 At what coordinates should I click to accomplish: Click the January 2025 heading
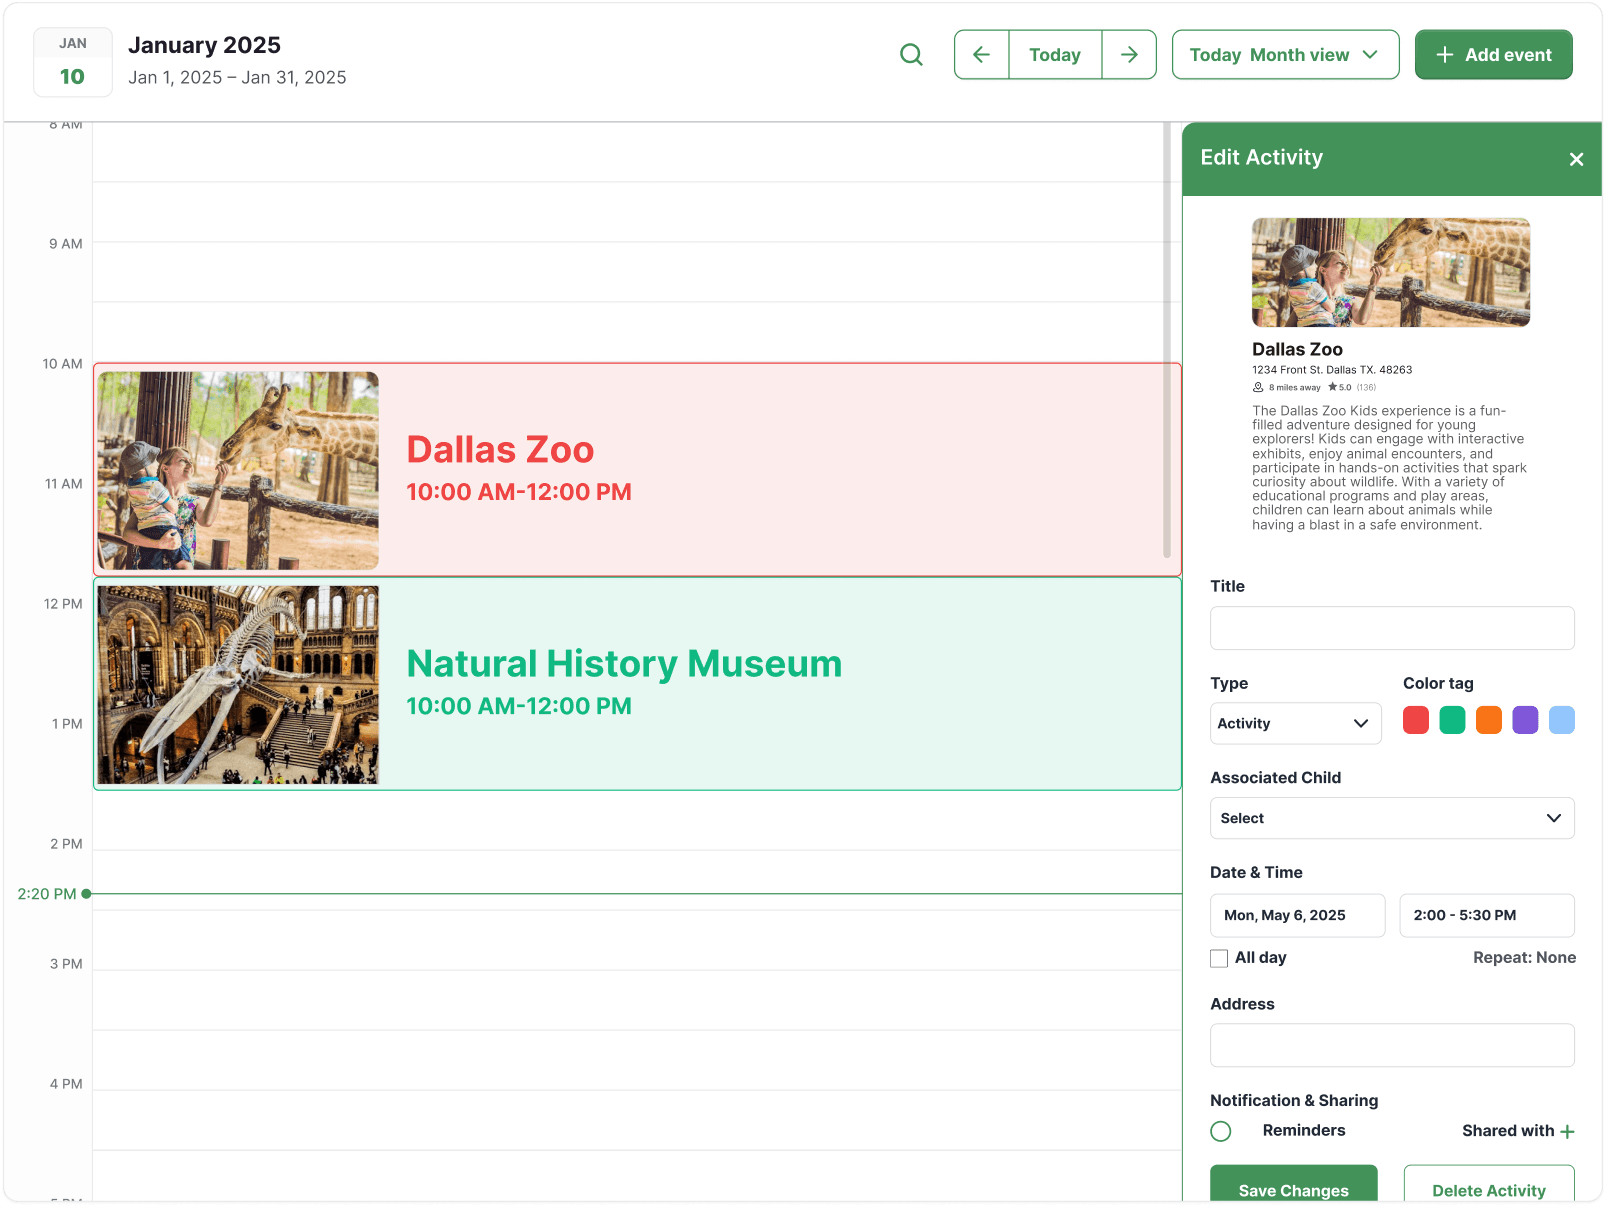[204, 45]
